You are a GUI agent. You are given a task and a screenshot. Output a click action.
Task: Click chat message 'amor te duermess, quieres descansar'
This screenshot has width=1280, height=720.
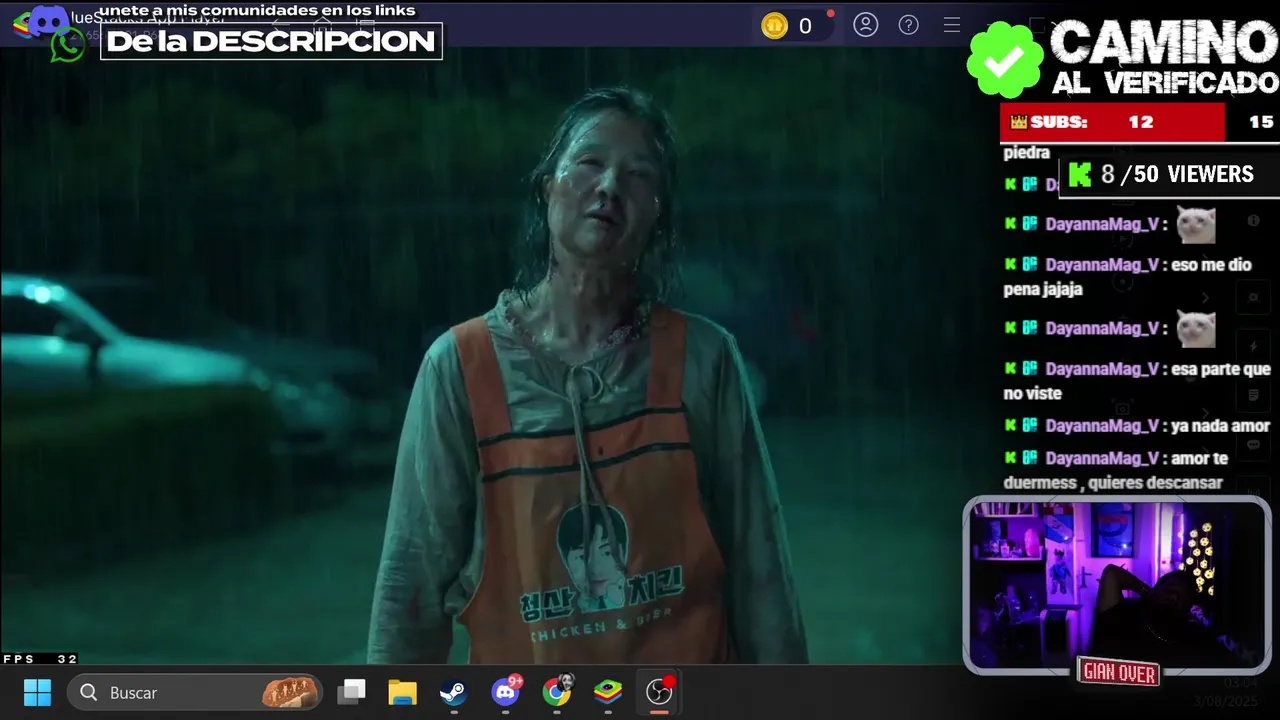(1116, 470)
